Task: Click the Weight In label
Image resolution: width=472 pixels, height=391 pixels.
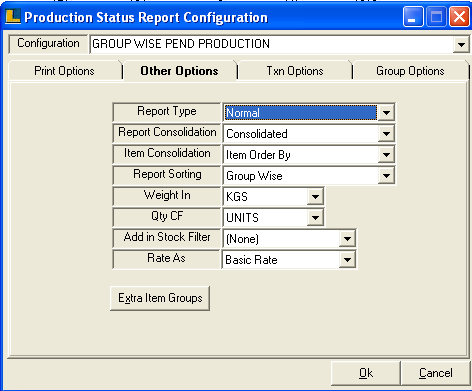Action: 167,196
